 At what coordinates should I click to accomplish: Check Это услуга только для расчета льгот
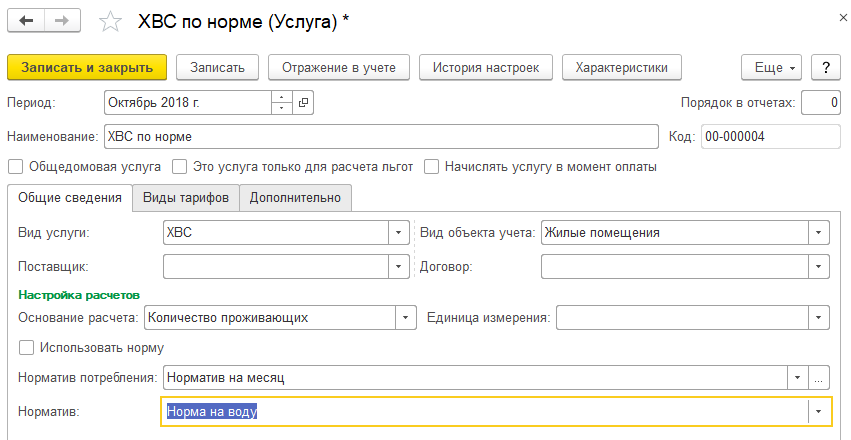pos(180,167)
